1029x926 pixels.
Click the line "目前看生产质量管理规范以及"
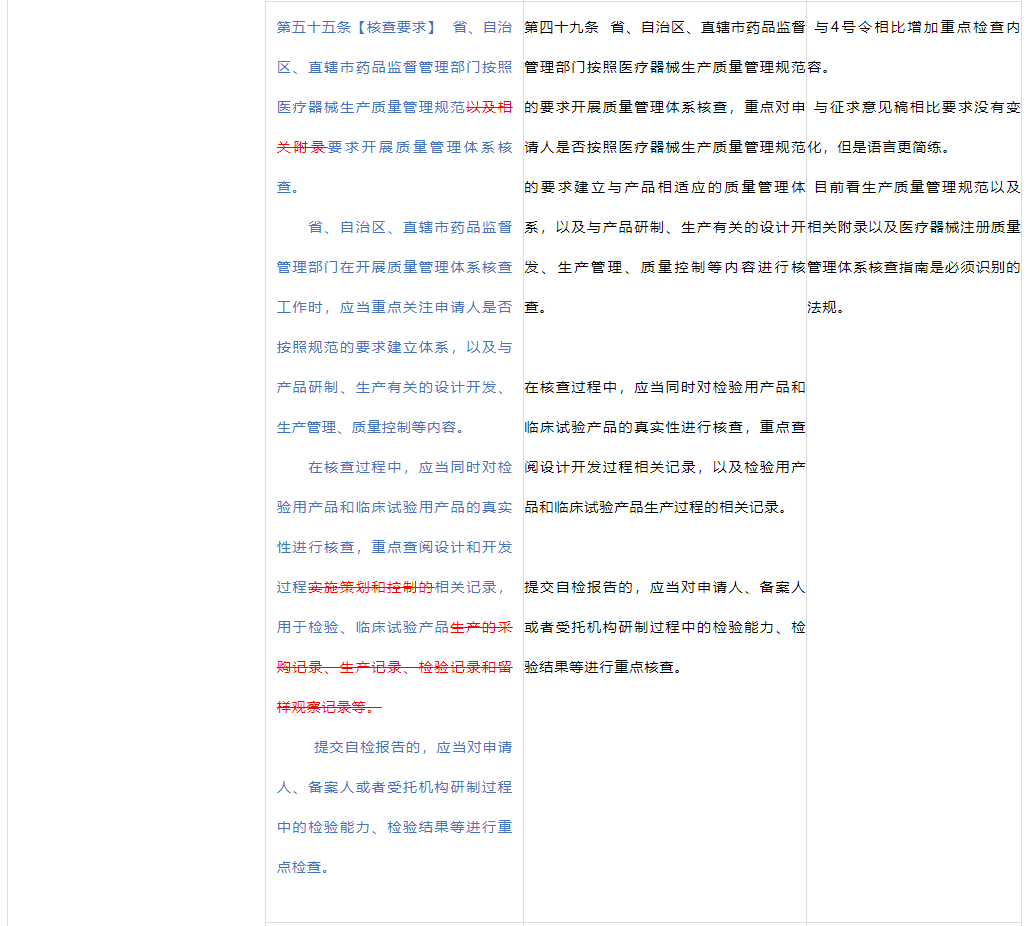point(916,187)
